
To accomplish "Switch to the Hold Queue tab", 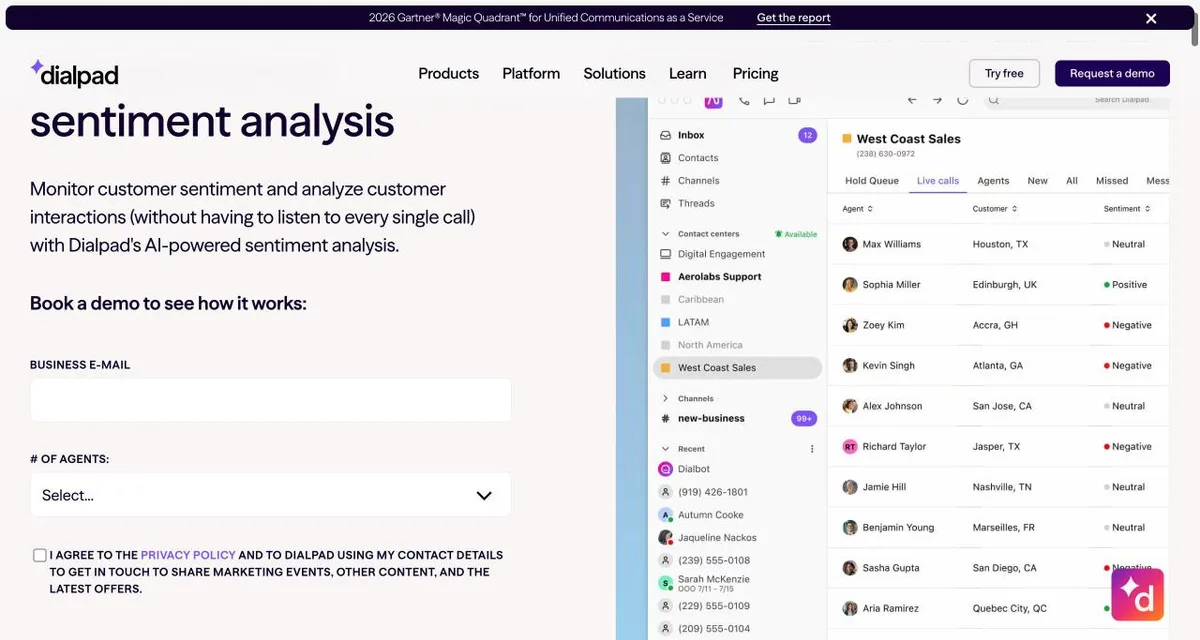I will click(872, 181).
